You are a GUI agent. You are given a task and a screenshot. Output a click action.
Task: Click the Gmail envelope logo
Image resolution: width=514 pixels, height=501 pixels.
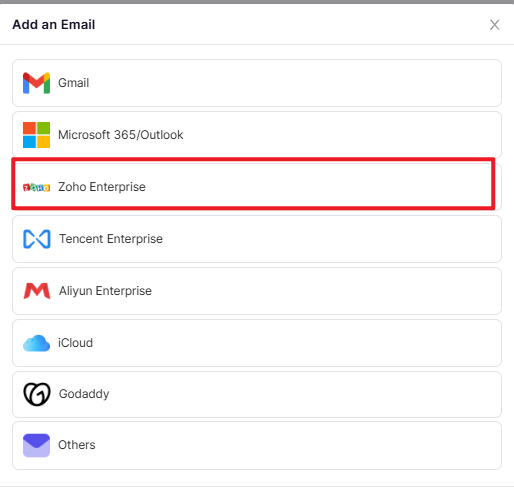36,83
